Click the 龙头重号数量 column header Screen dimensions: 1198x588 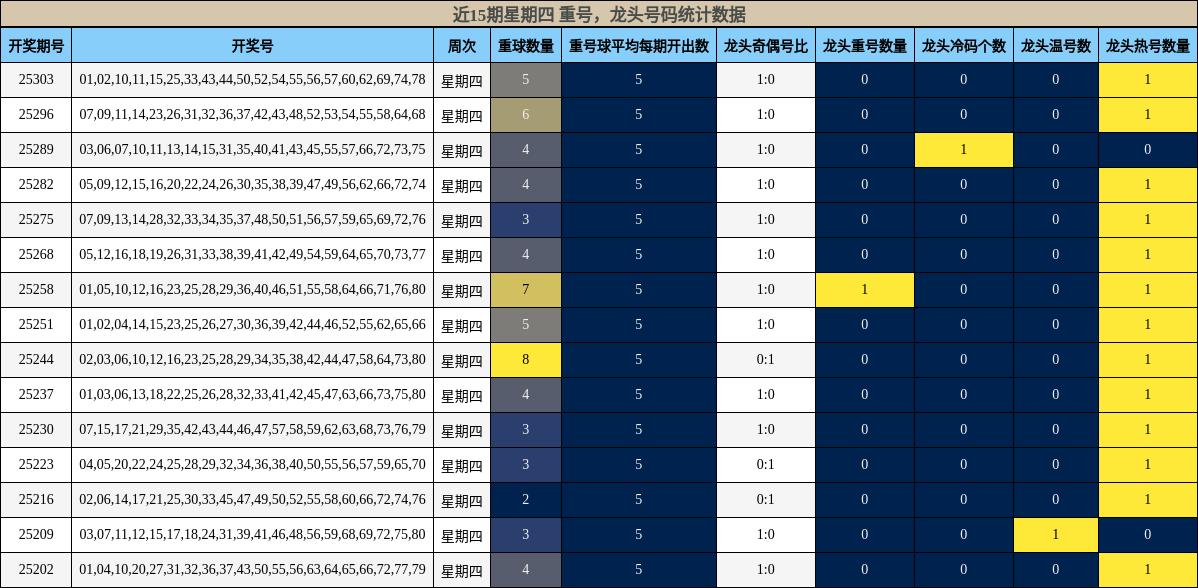click(865, 44)
